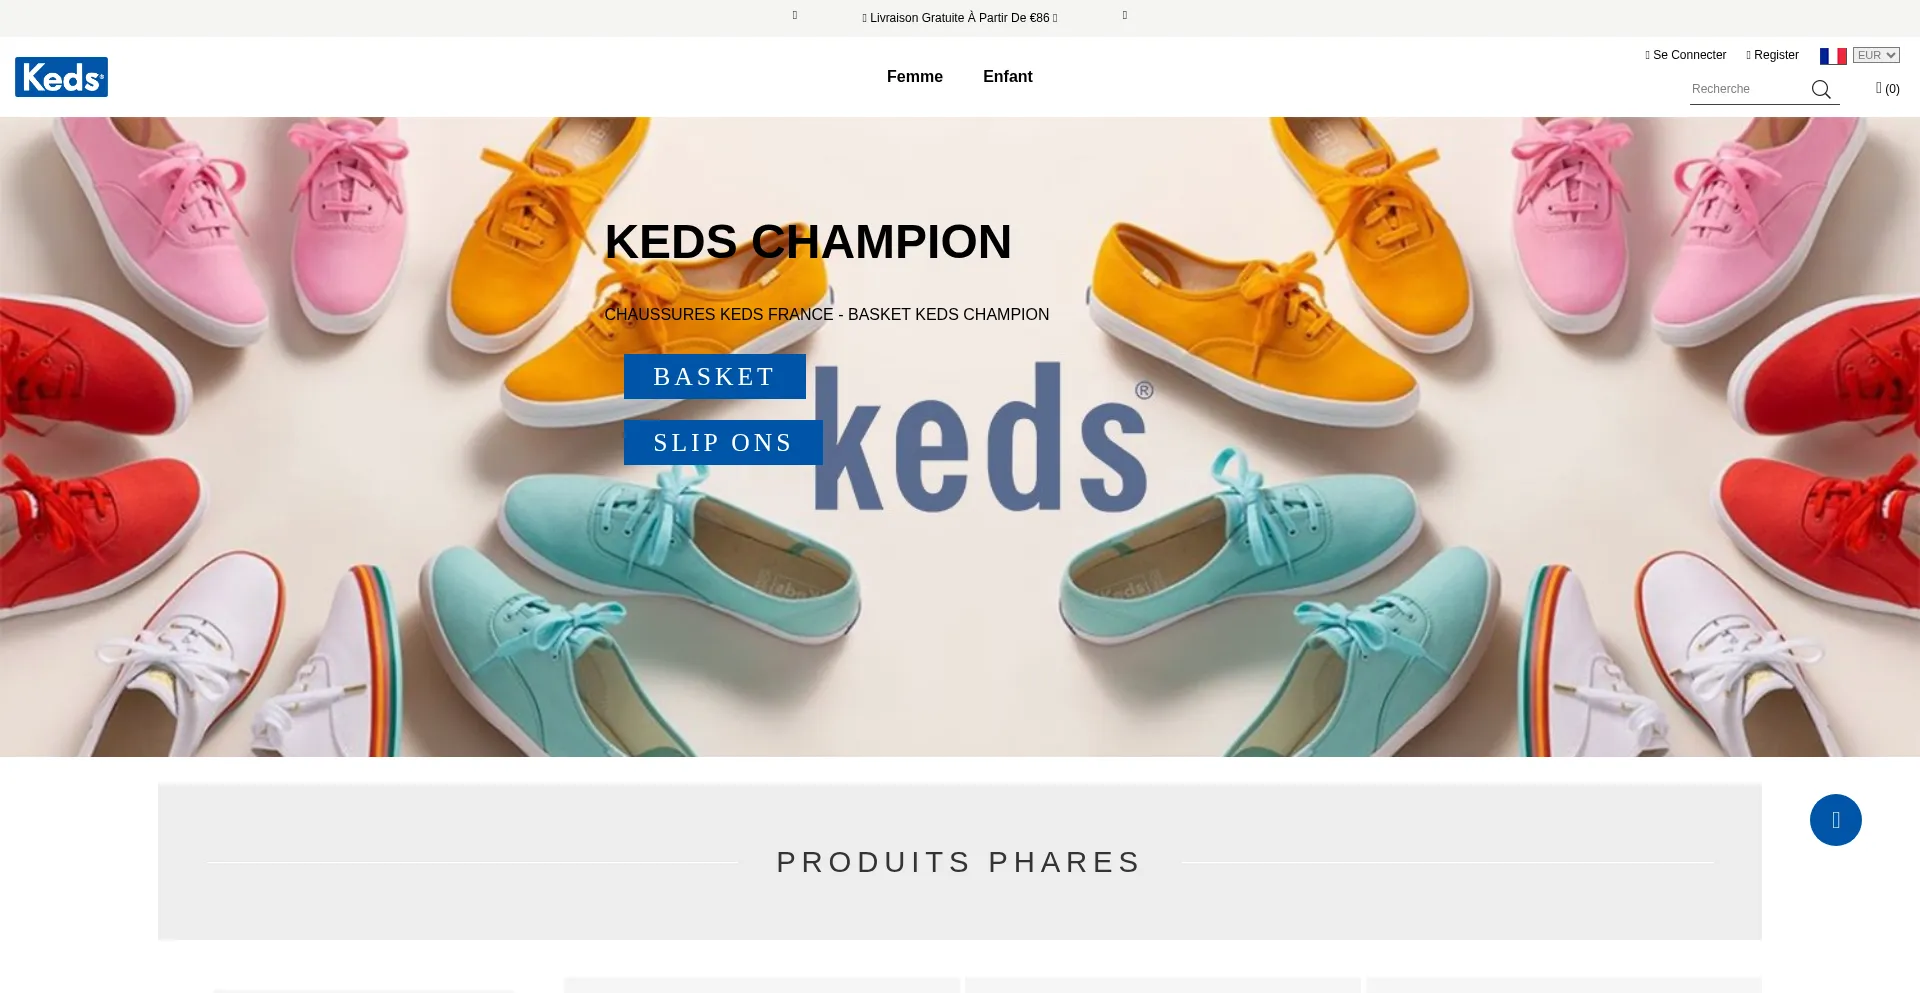
Task: Open the Enfant menu
Action: click(1007, 77)
